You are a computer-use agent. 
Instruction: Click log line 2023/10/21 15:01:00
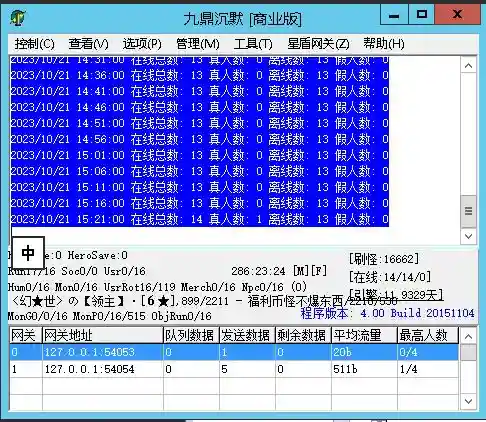(x=200, y=155)
